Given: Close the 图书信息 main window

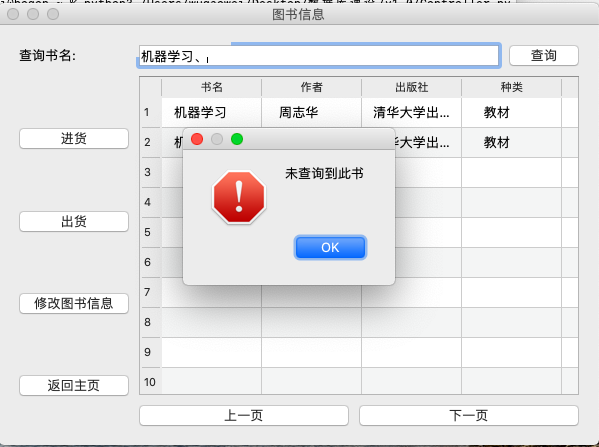Looking at the screenshot, I should [13, 14].
